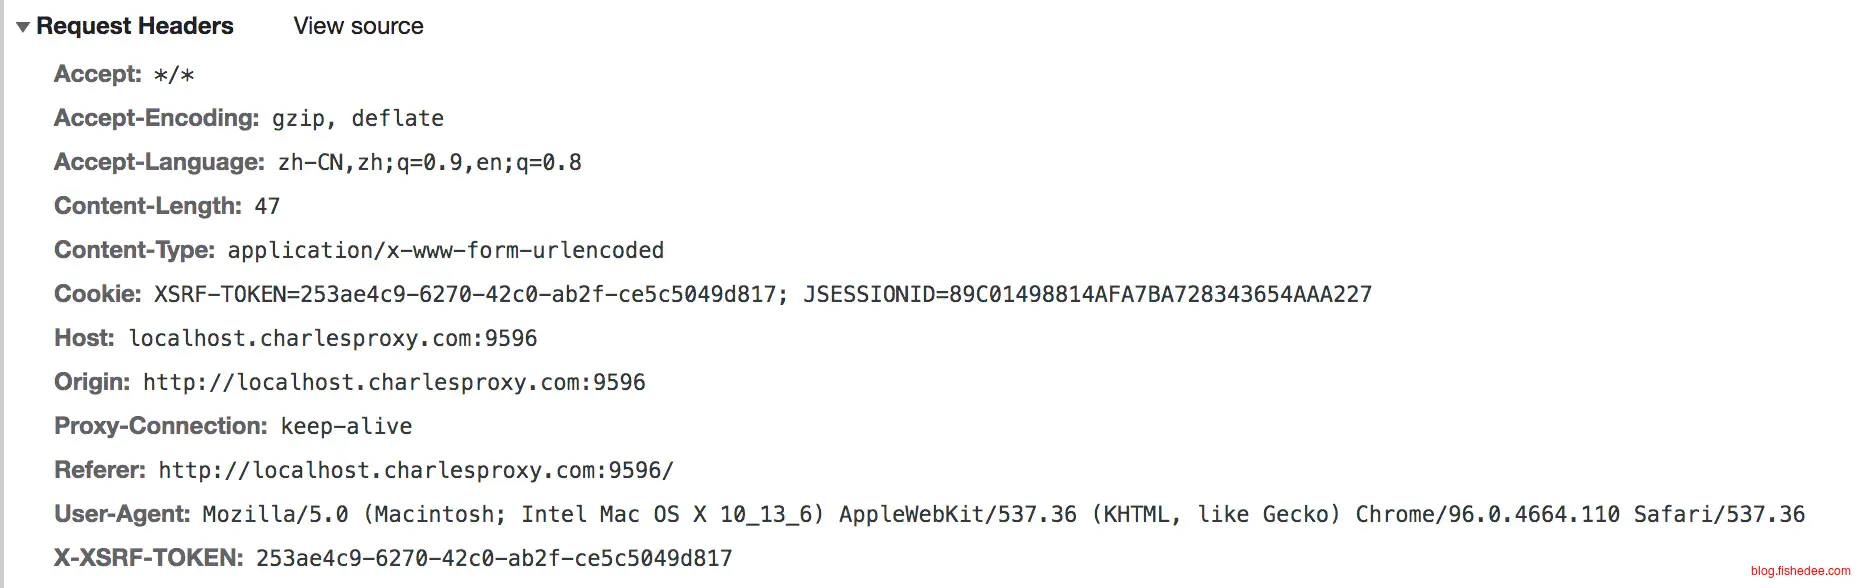This screenshot has height=588, width=1862.
Task: Click the Origin header URL value
Action: pos(394,382)
